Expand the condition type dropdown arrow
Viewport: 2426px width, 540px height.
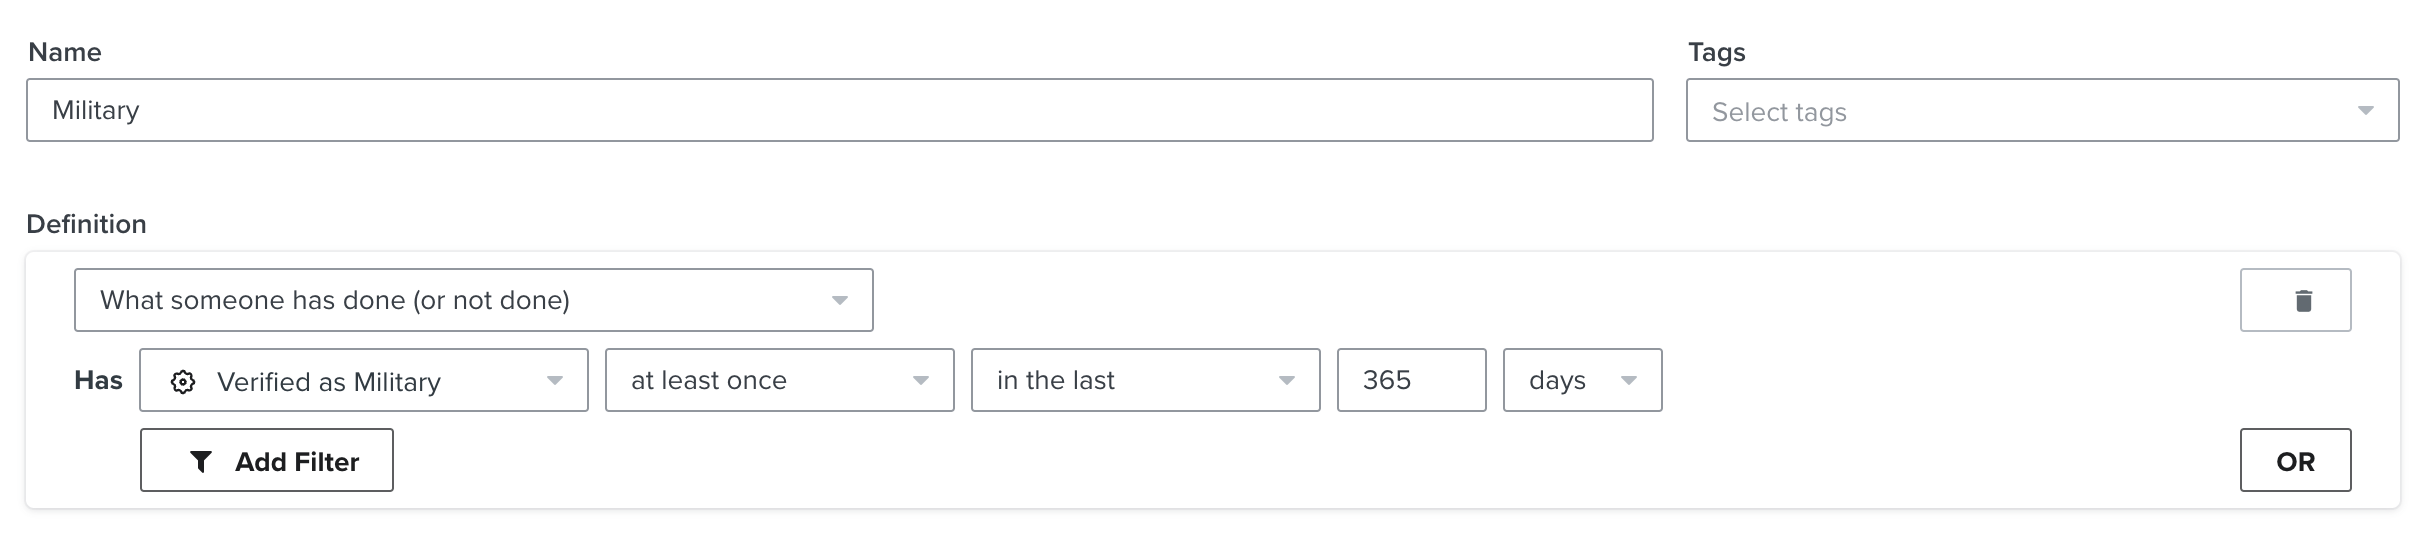[840, 300]
